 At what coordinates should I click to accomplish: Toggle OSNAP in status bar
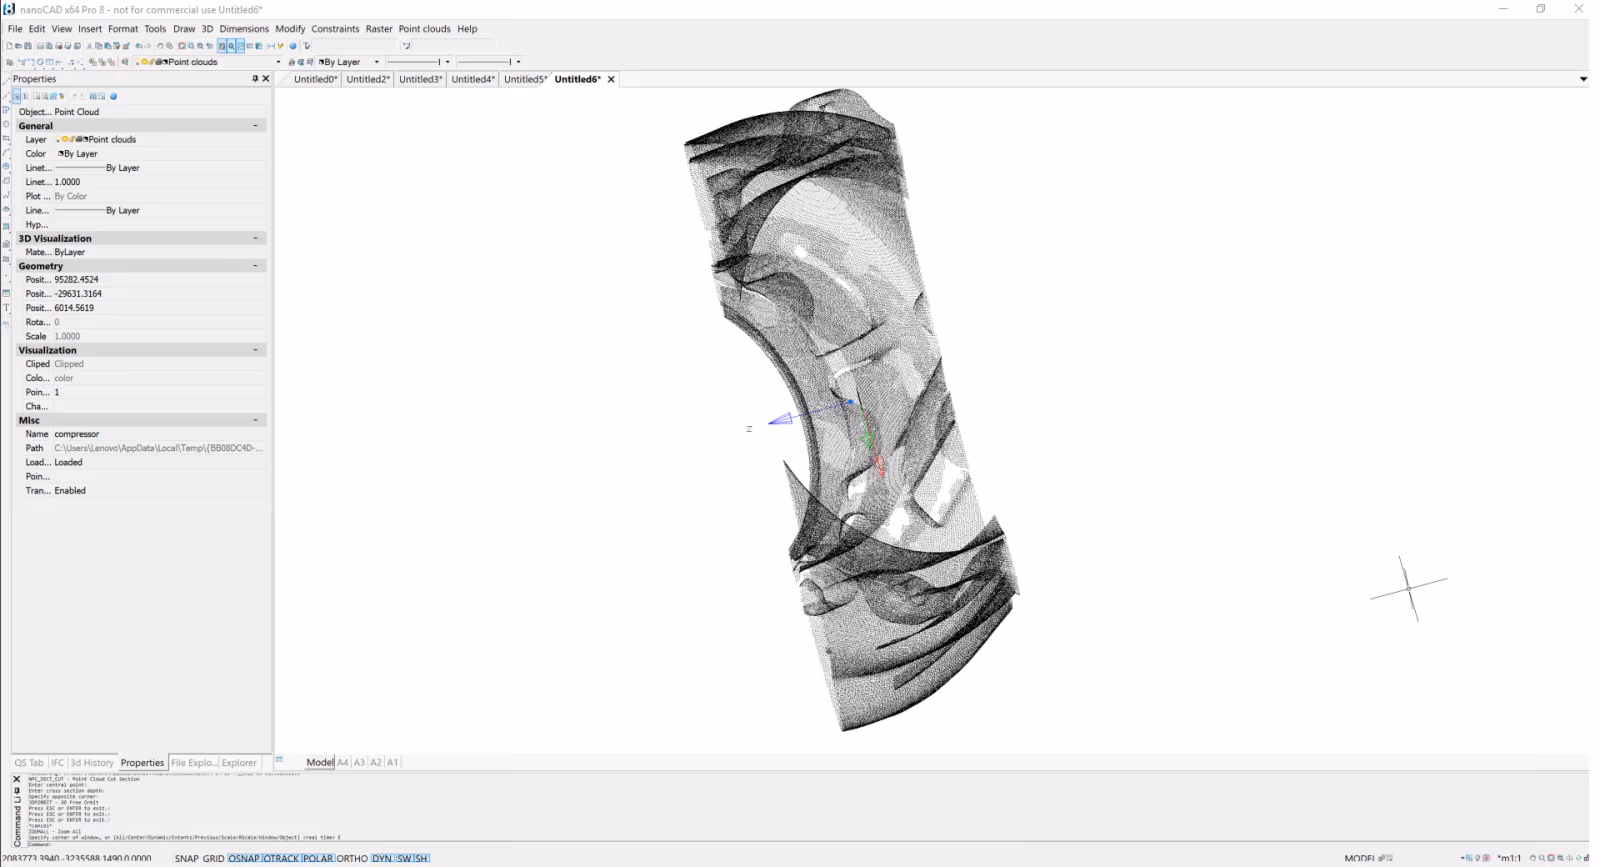pyautogui.click(x=244, y=858)
